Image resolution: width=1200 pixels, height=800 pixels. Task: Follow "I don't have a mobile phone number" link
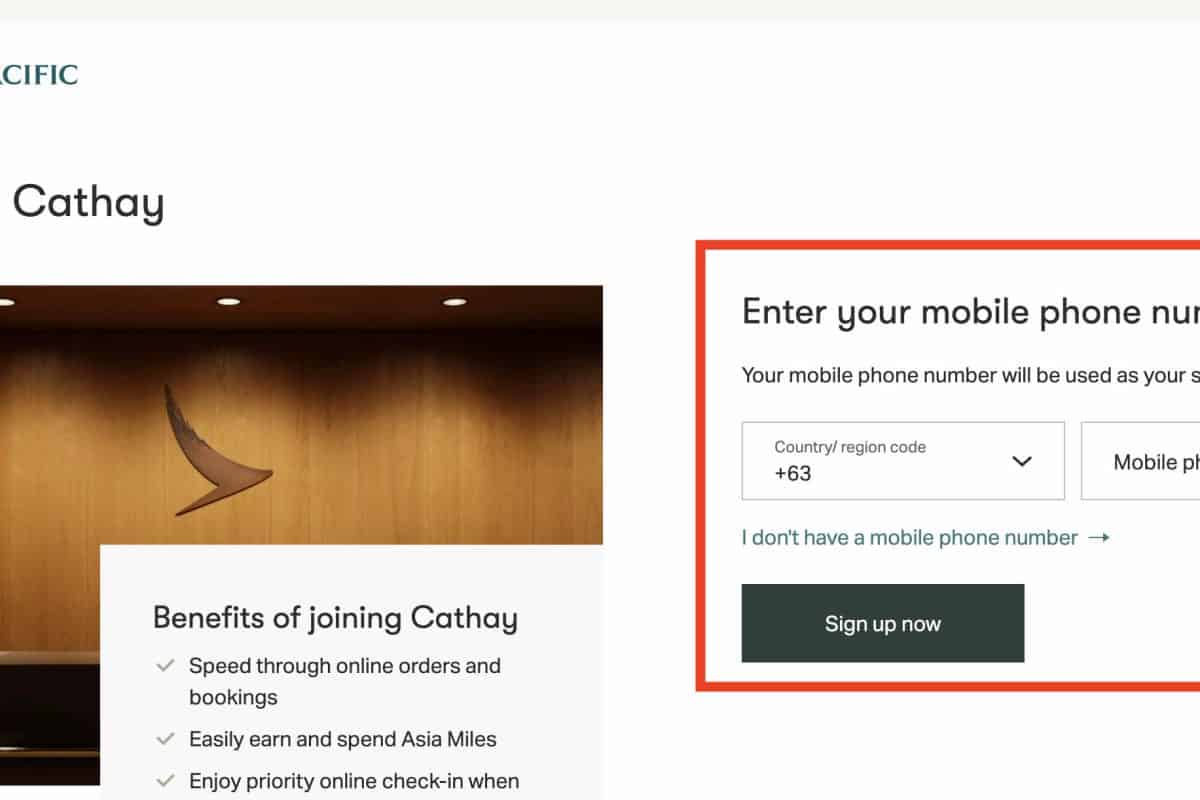coord(909,538)
